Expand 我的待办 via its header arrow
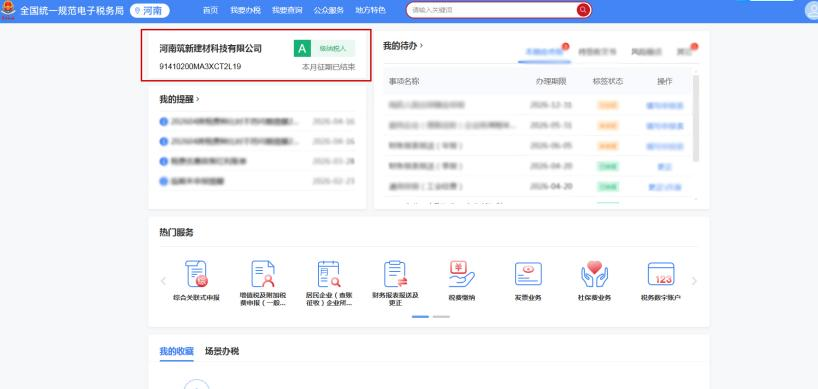818x389 pixels. pyautogui.click(x=421, y=46)
